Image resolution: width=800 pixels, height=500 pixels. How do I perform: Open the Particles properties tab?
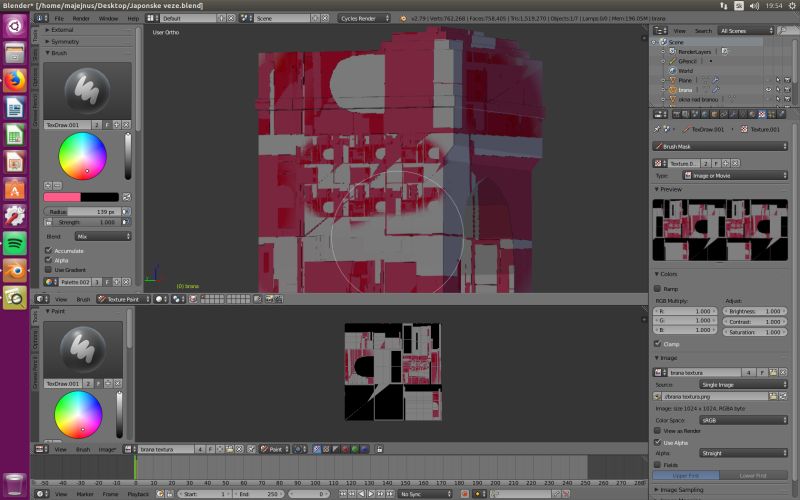click(x=771, y=114)
